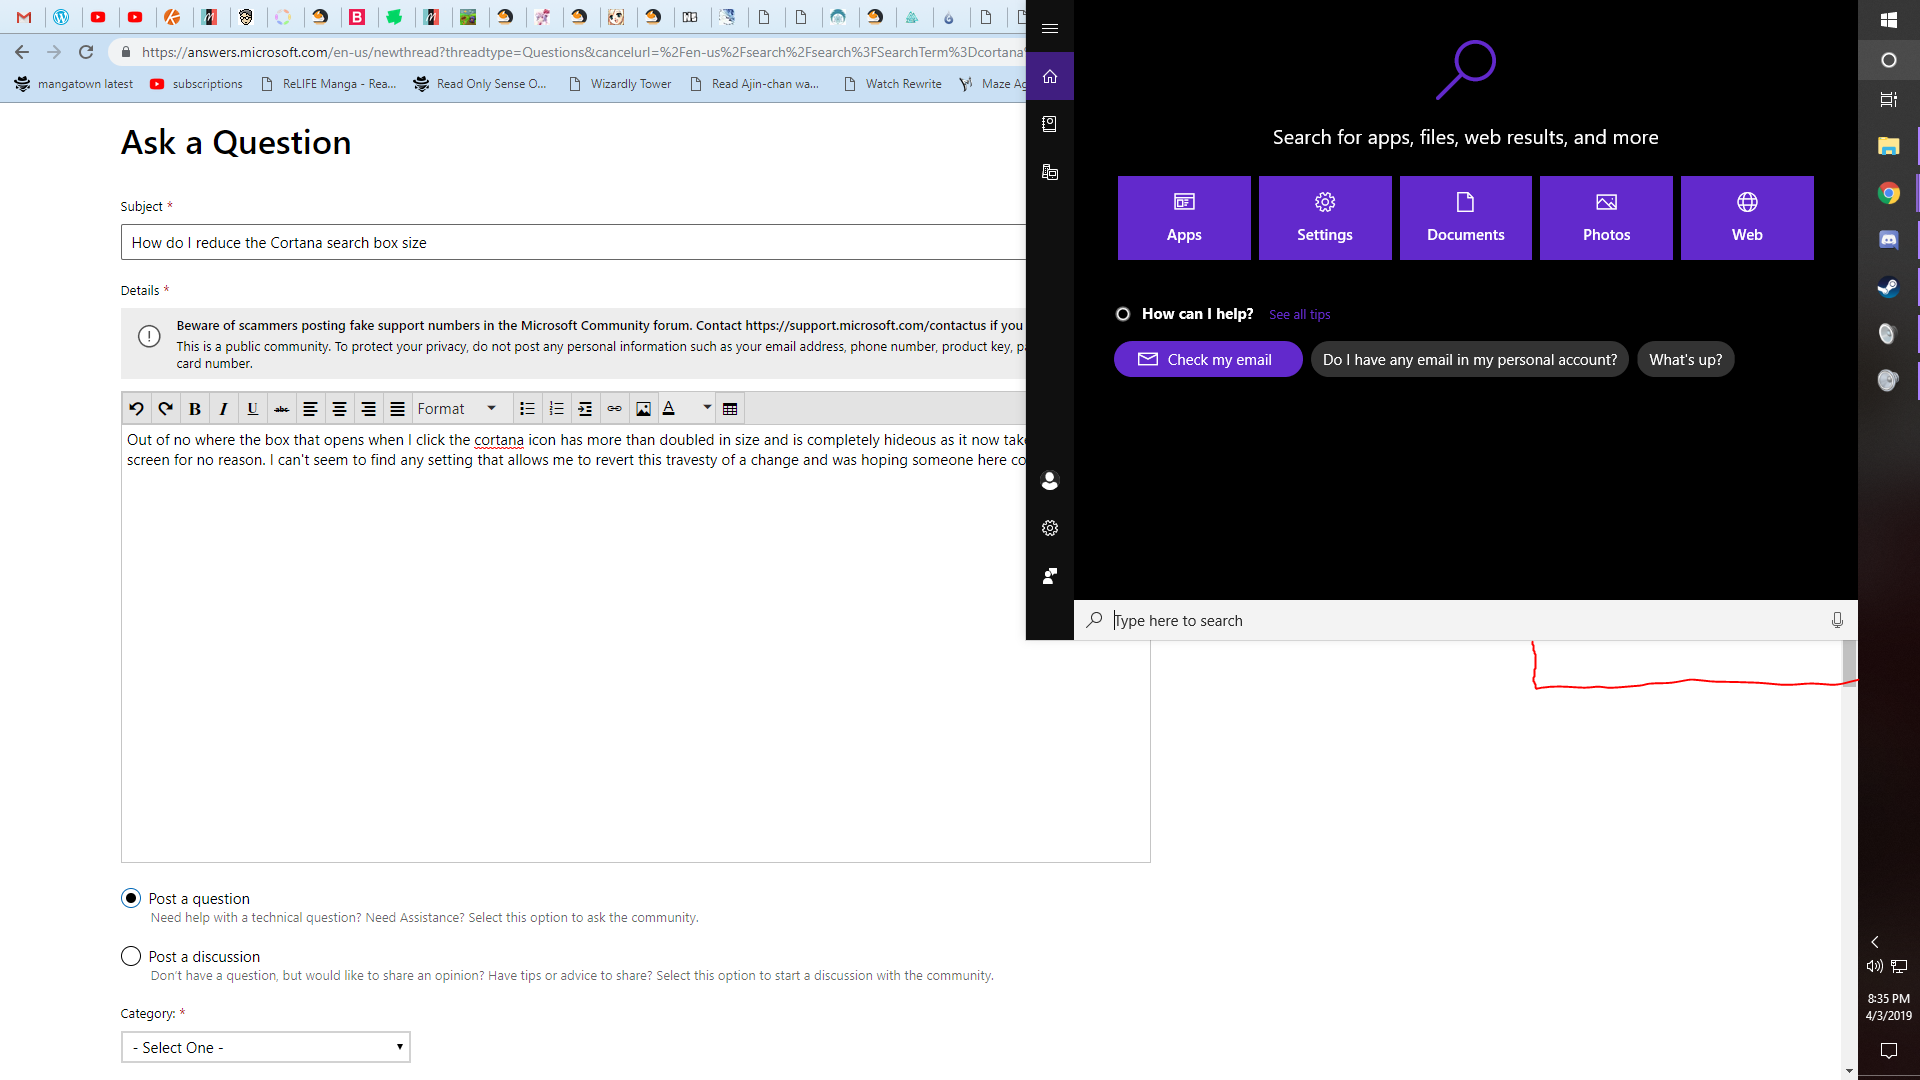
Task: Reload the current page in Chrome
Action: pyautogui.click(x=86, y=52)
